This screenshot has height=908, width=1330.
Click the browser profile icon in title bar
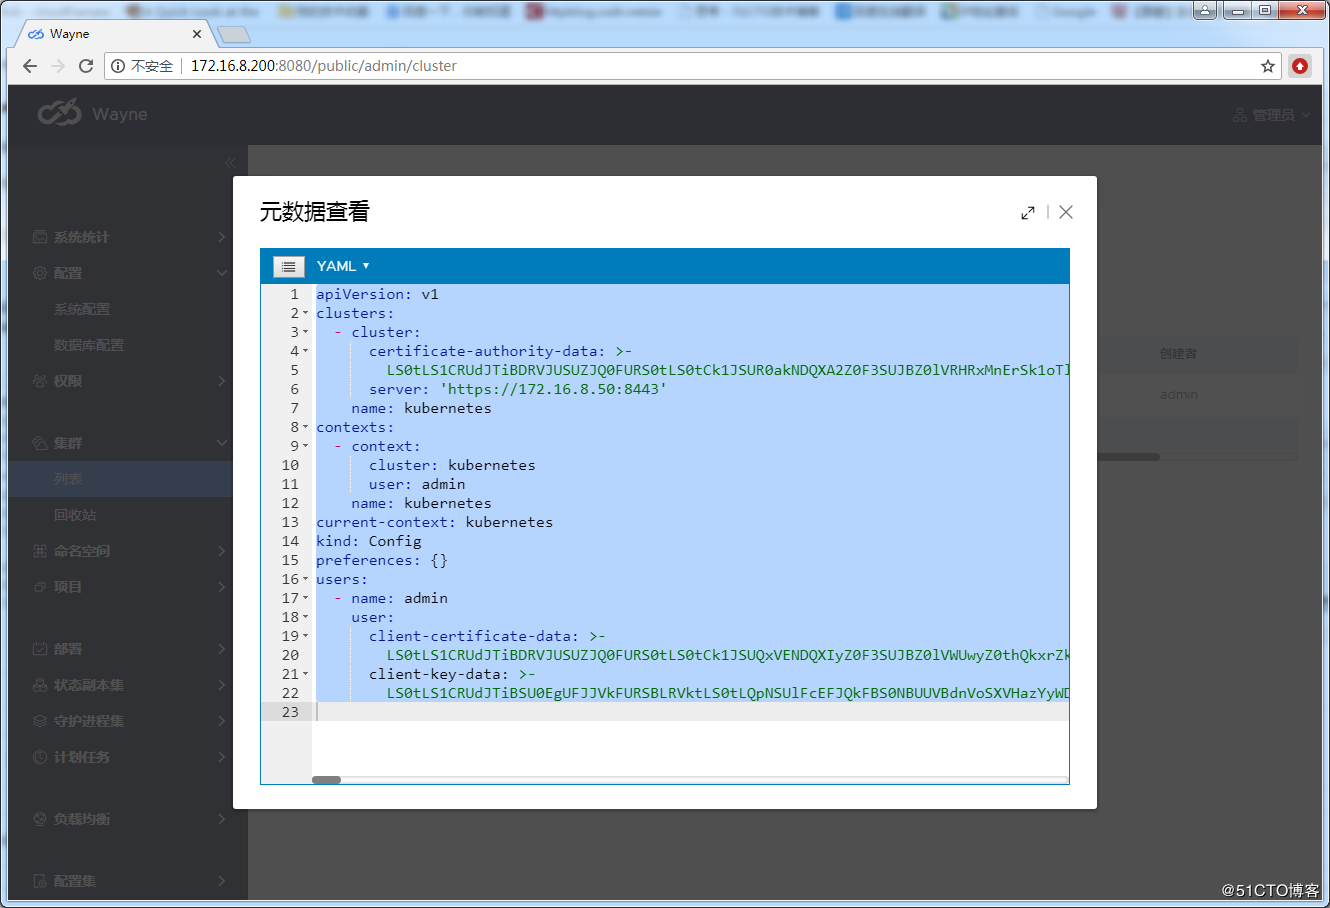[x=1206, y=10]
